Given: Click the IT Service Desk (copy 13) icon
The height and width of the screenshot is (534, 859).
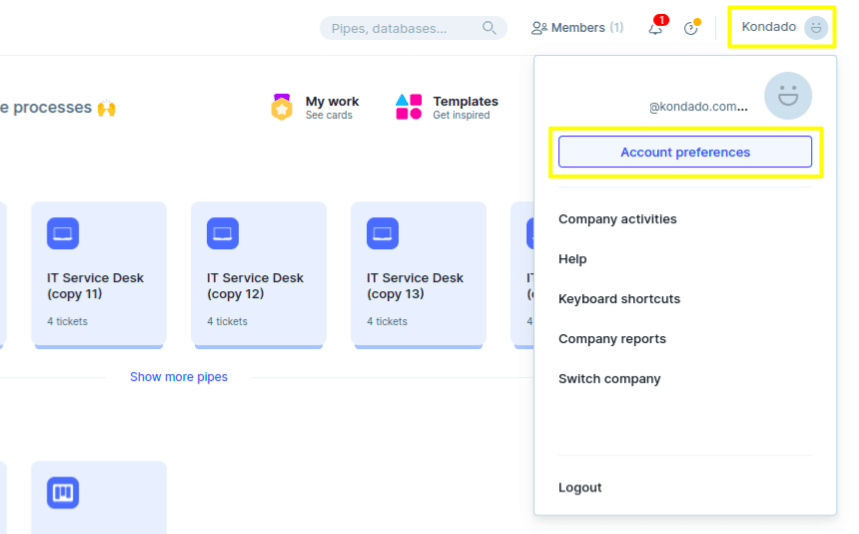Looking at the screenshot, I should click(383, 234).
